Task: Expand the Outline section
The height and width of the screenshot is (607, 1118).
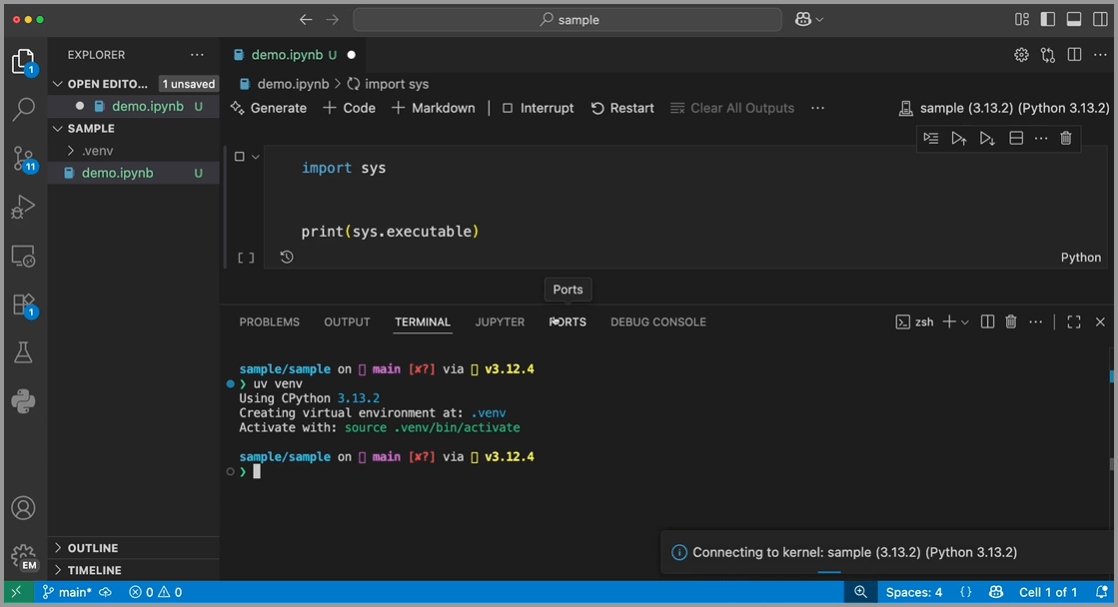Action: [x=92, y=548]
